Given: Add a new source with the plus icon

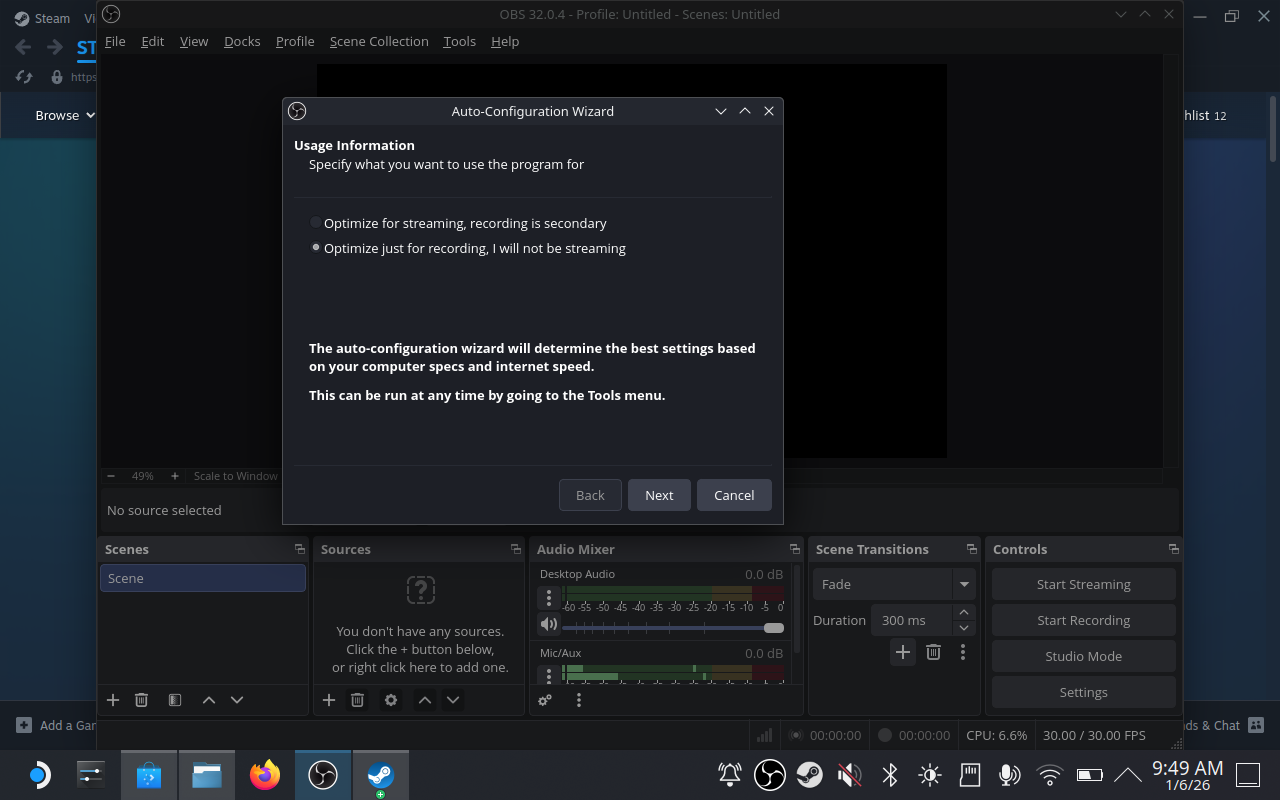Looking at the screenshot, I should [329, 700].
